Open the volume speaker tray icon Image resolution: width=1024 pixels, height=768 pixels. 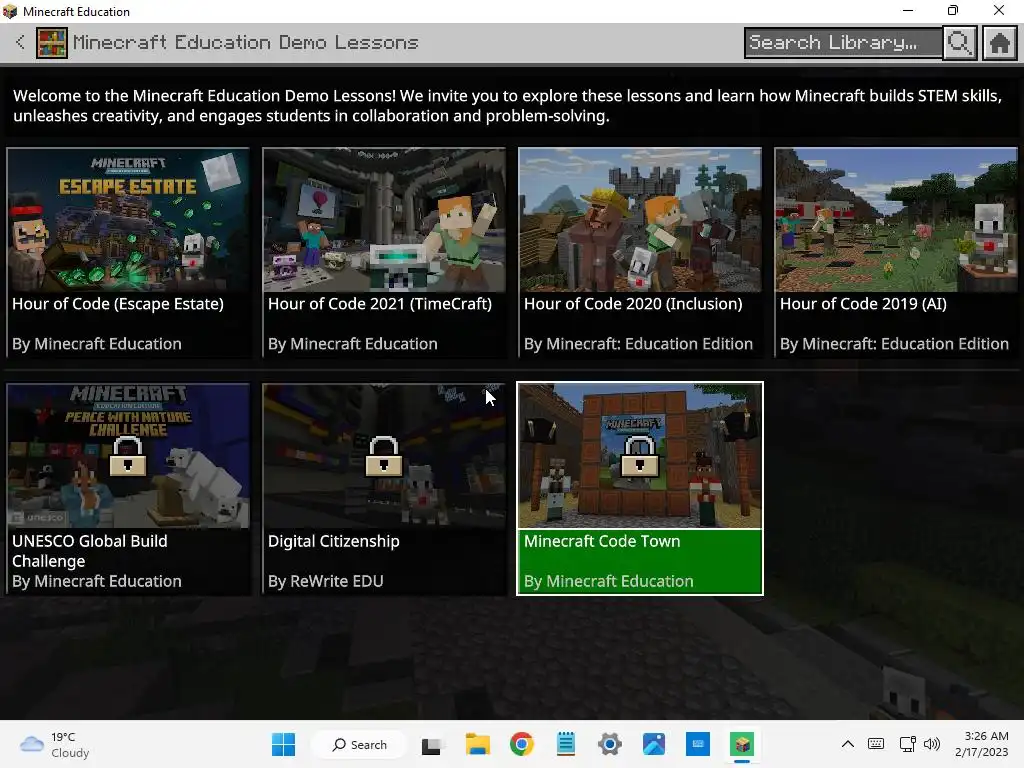coord(932,744)
